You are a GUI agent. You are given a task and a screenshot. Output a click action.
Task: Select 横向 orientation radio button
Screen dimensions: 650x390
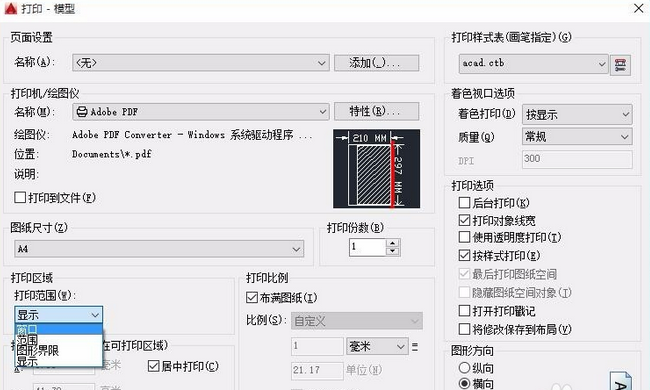point(465,384)
